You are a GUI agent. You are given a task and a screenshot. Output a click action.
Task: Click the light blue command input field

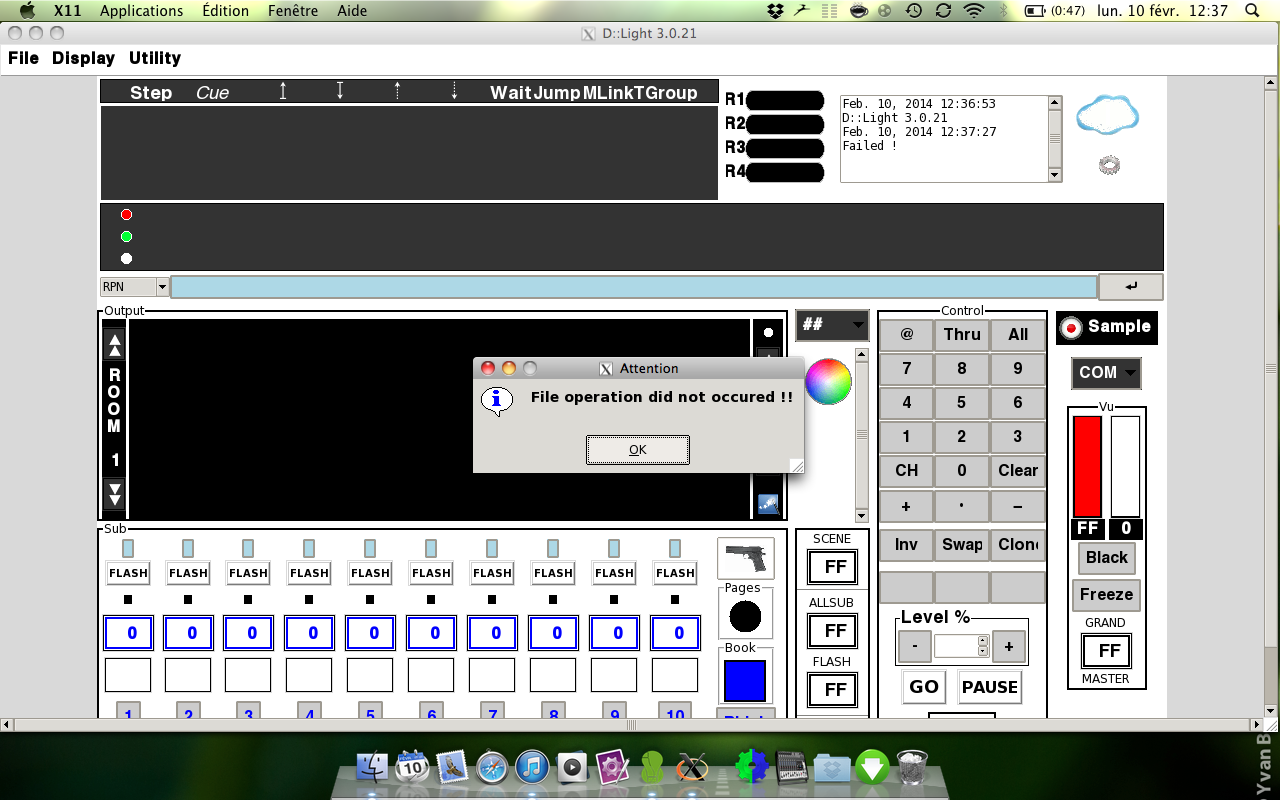pos(634,287)
